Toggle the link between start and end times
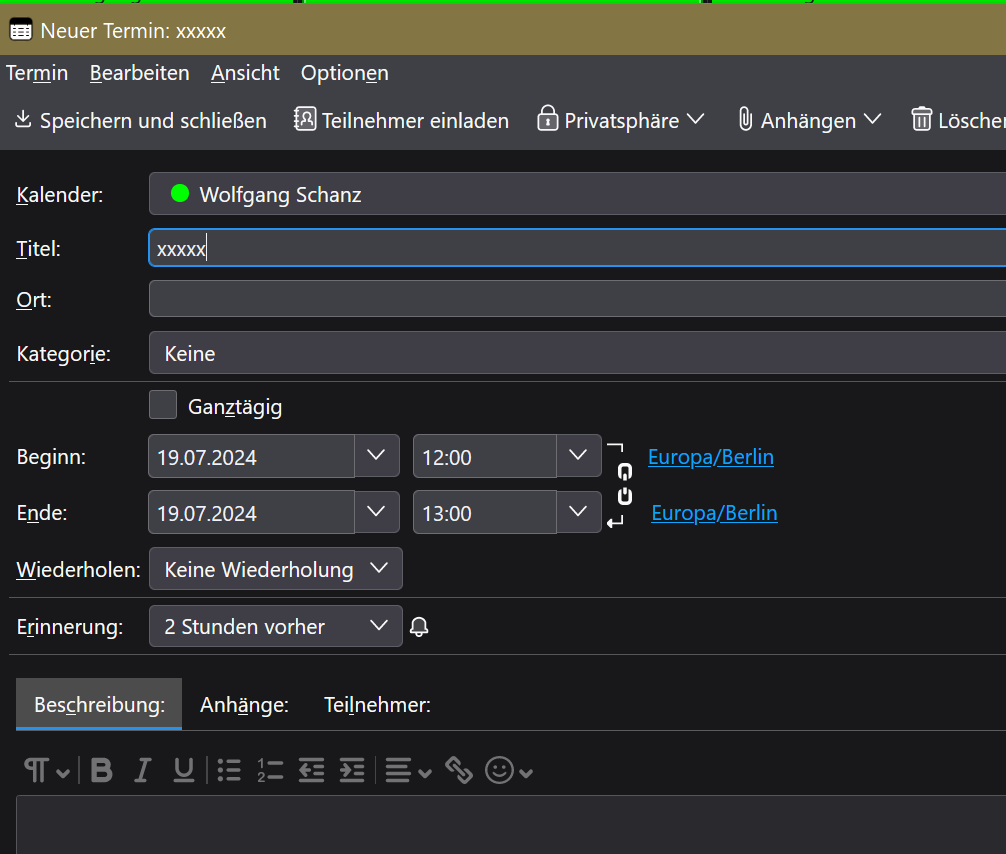1006x854 pixels. 625,484
